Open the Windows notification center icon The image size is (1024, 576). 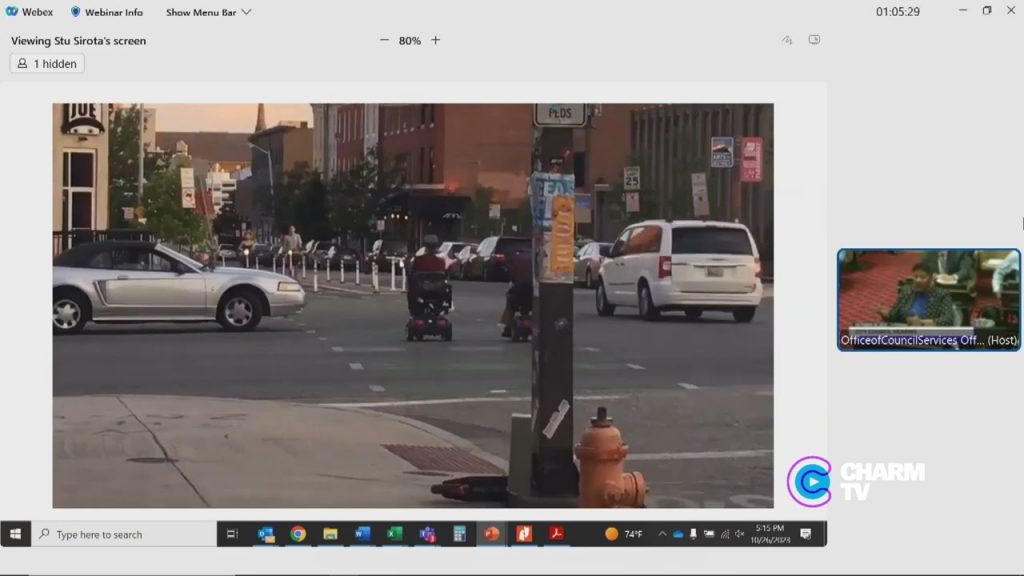tap(806, 534)
